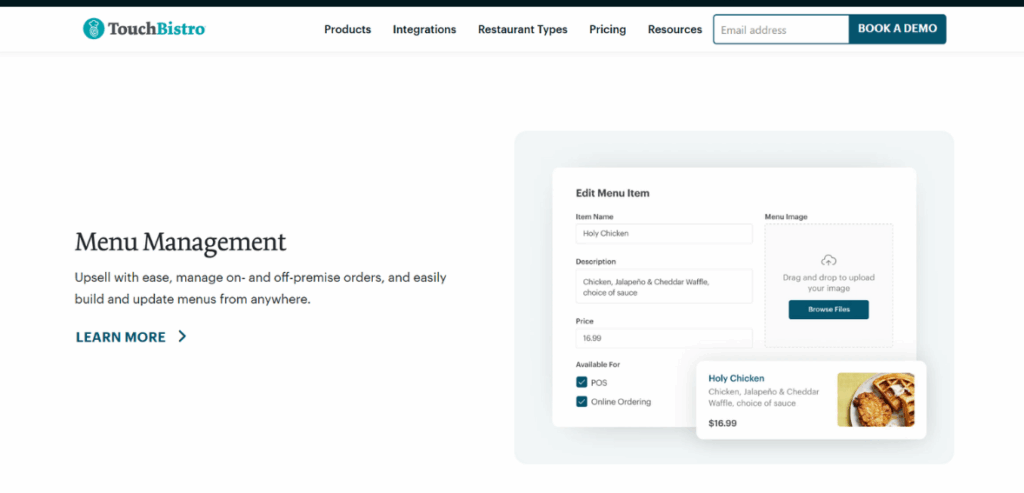Open the Products menu
This screenshot has width=1024, height=493.
[347, 30]
